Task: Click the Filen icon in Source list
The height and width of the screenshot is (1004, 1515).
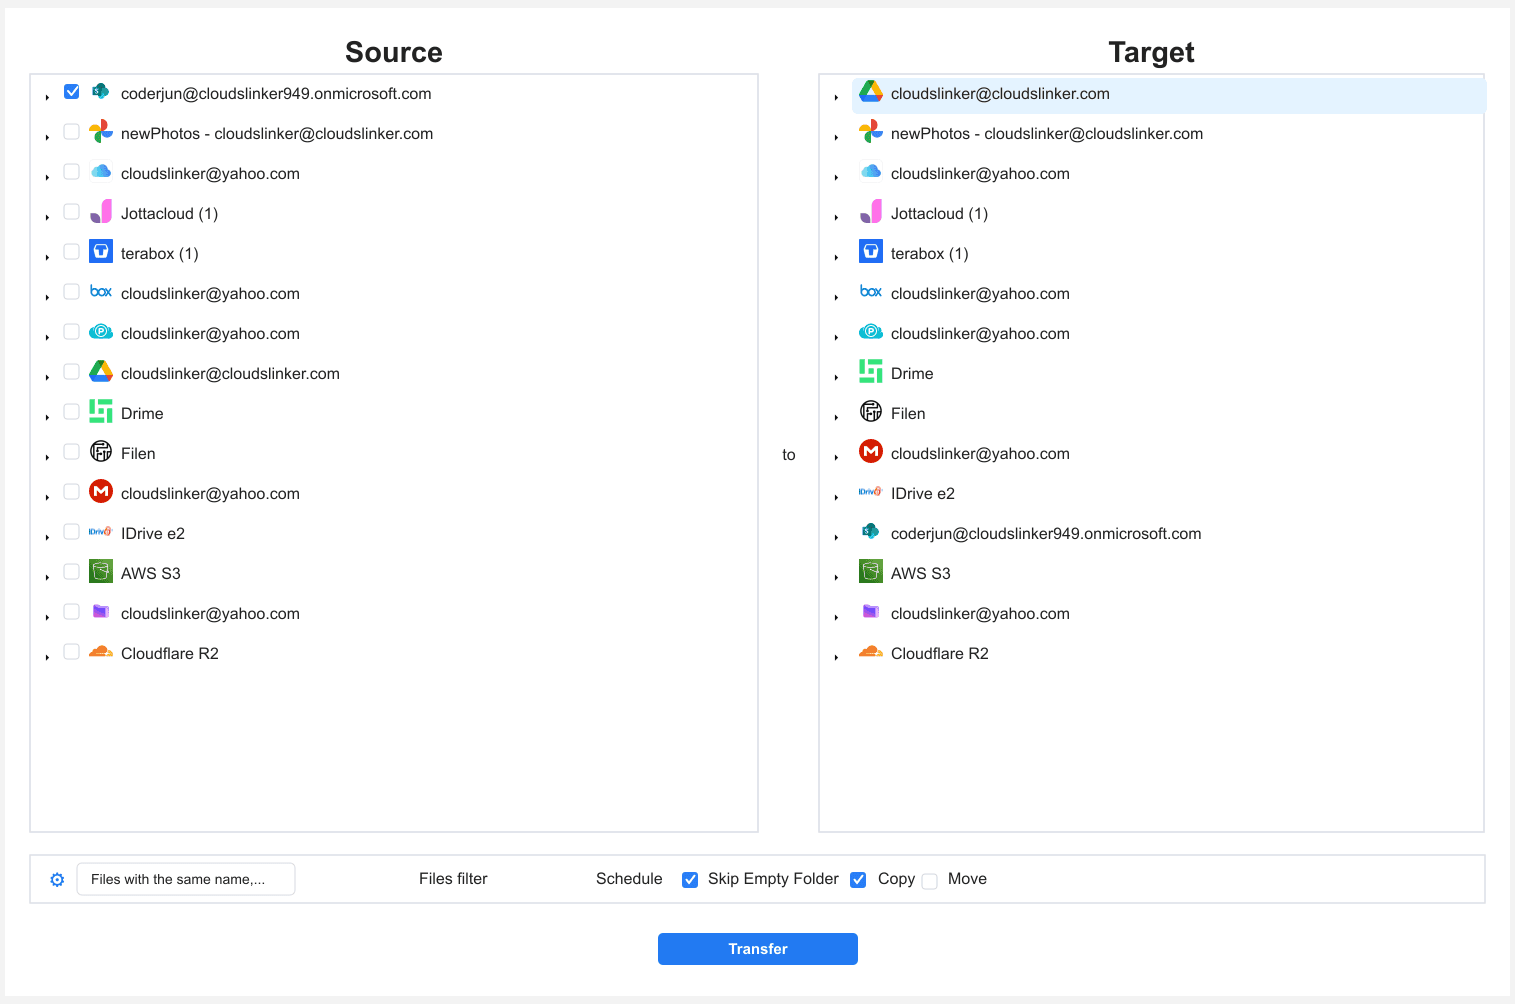Action: (x=101, y=452)
